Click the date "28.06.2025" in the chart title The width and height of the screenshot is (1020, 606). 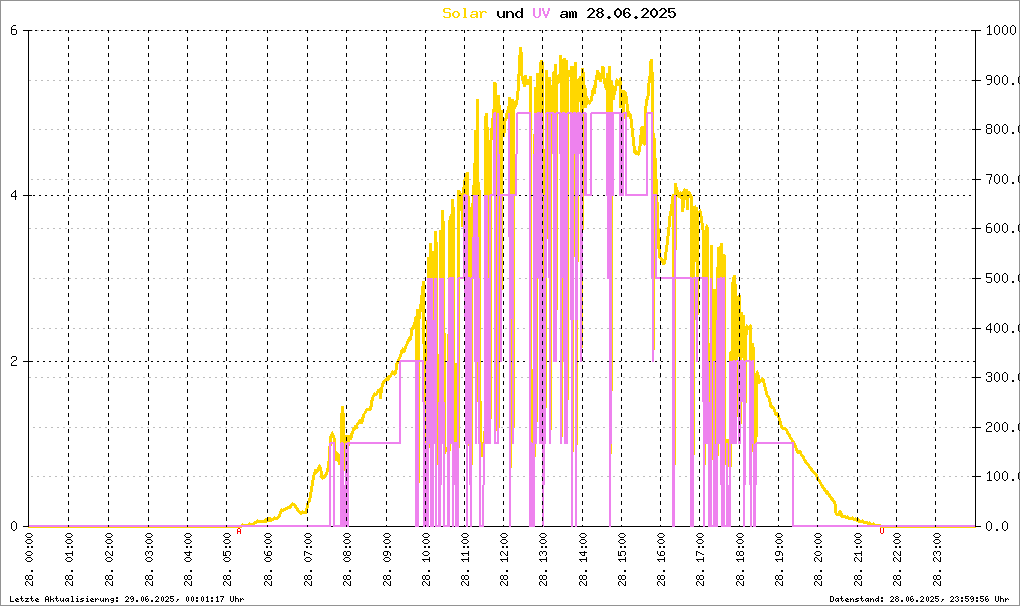pos(631,13)
